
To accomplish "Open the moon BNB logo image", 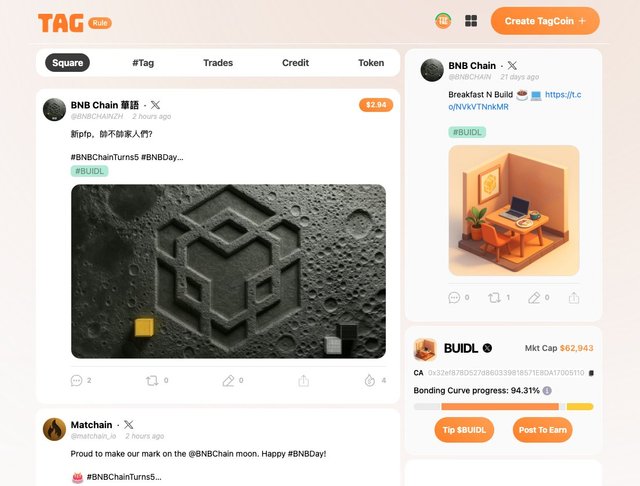I will tap(228, 271).
